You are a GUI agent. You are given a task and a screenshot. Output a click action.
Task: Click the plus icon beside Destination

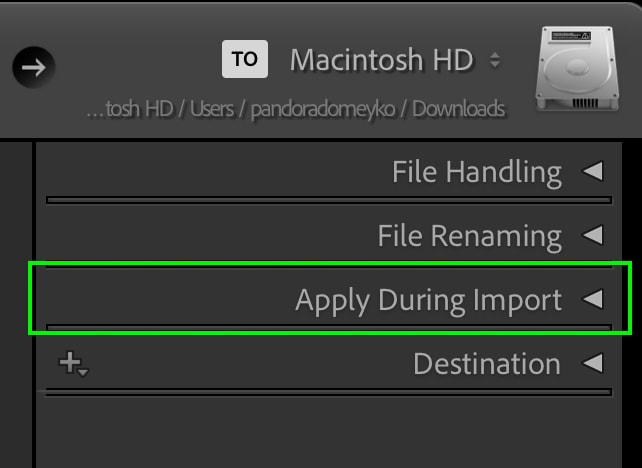74,364
